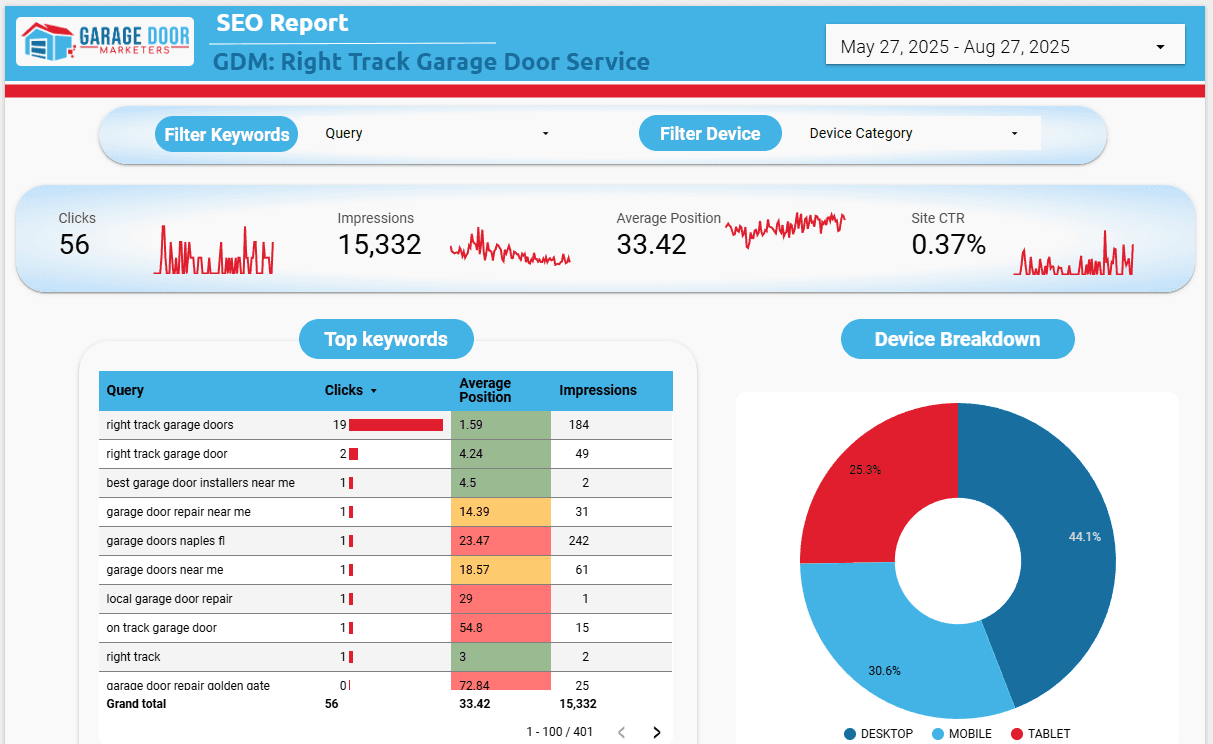Viewport: 1213px width, 744px height.
Task: Click the SEO Report title
Action: point(282,23)
